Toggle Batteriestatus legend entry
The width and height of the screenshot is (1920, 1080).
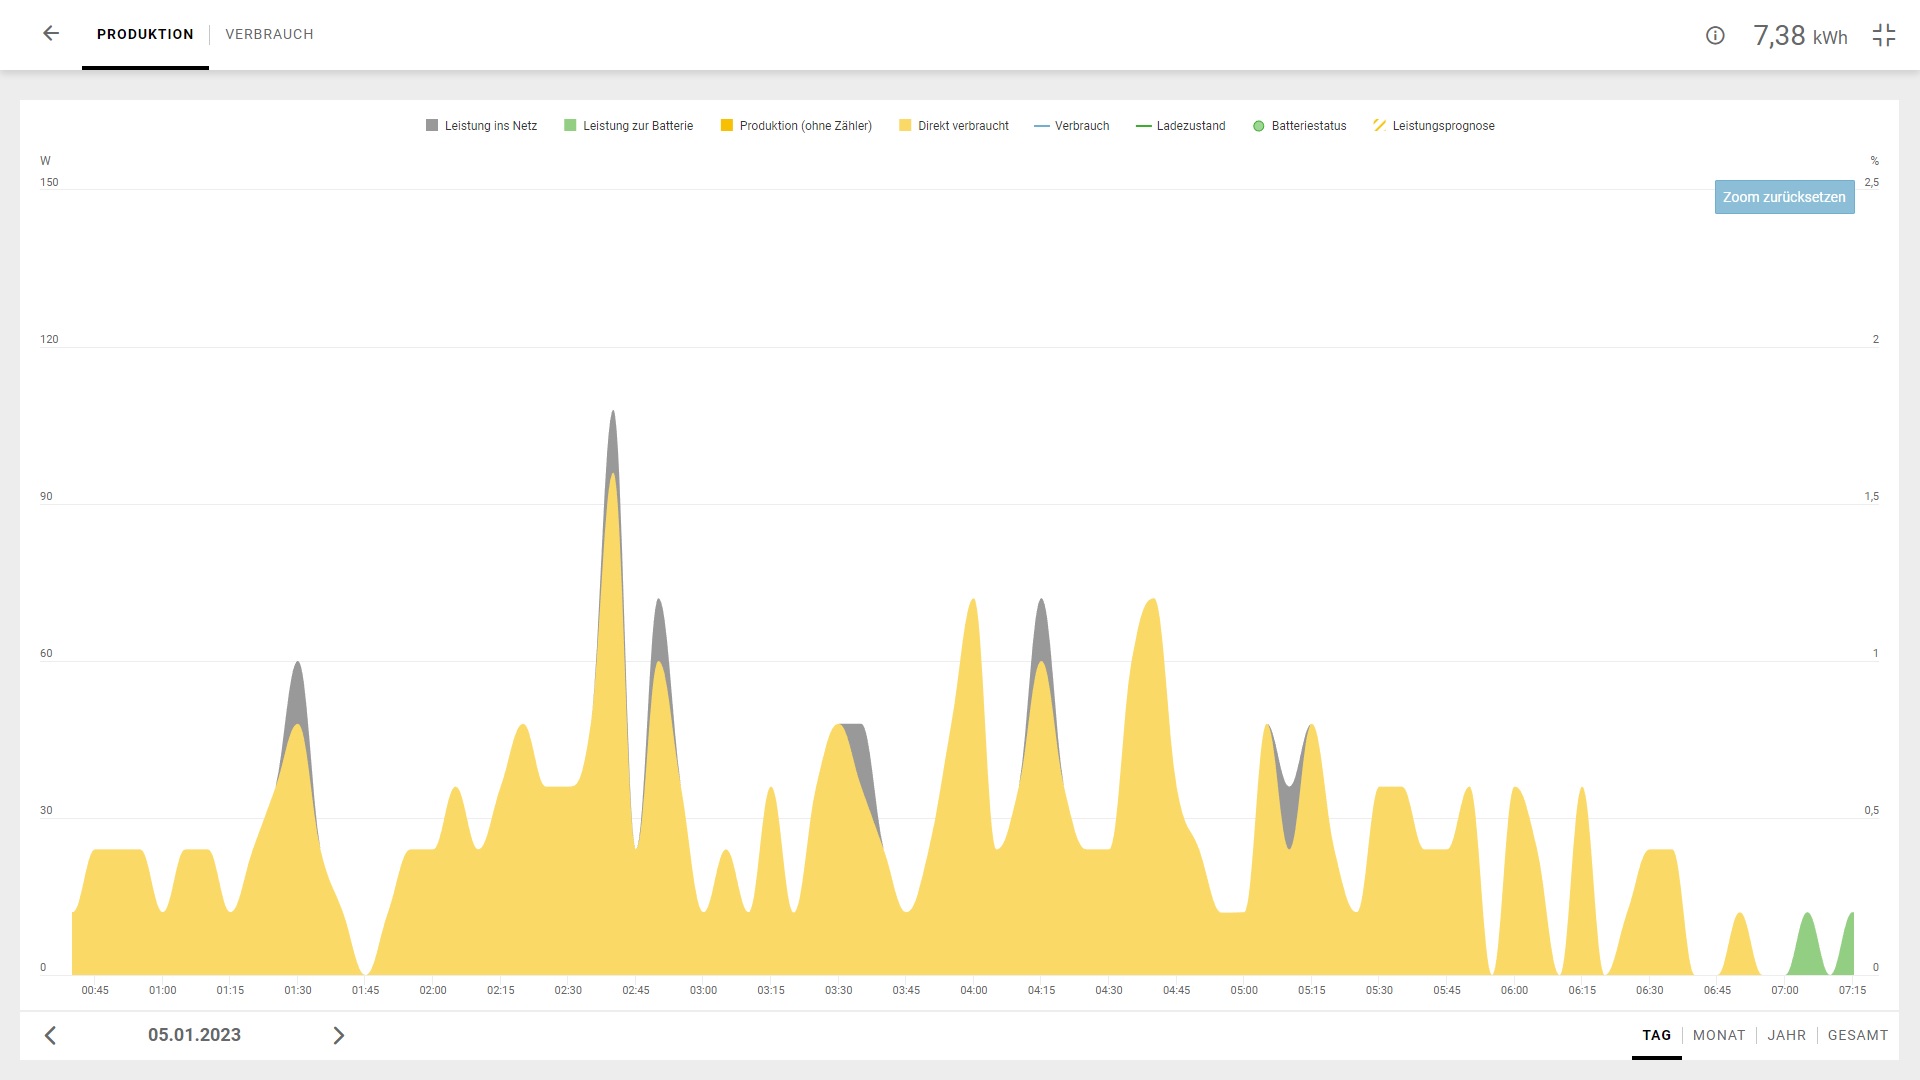1300,126
